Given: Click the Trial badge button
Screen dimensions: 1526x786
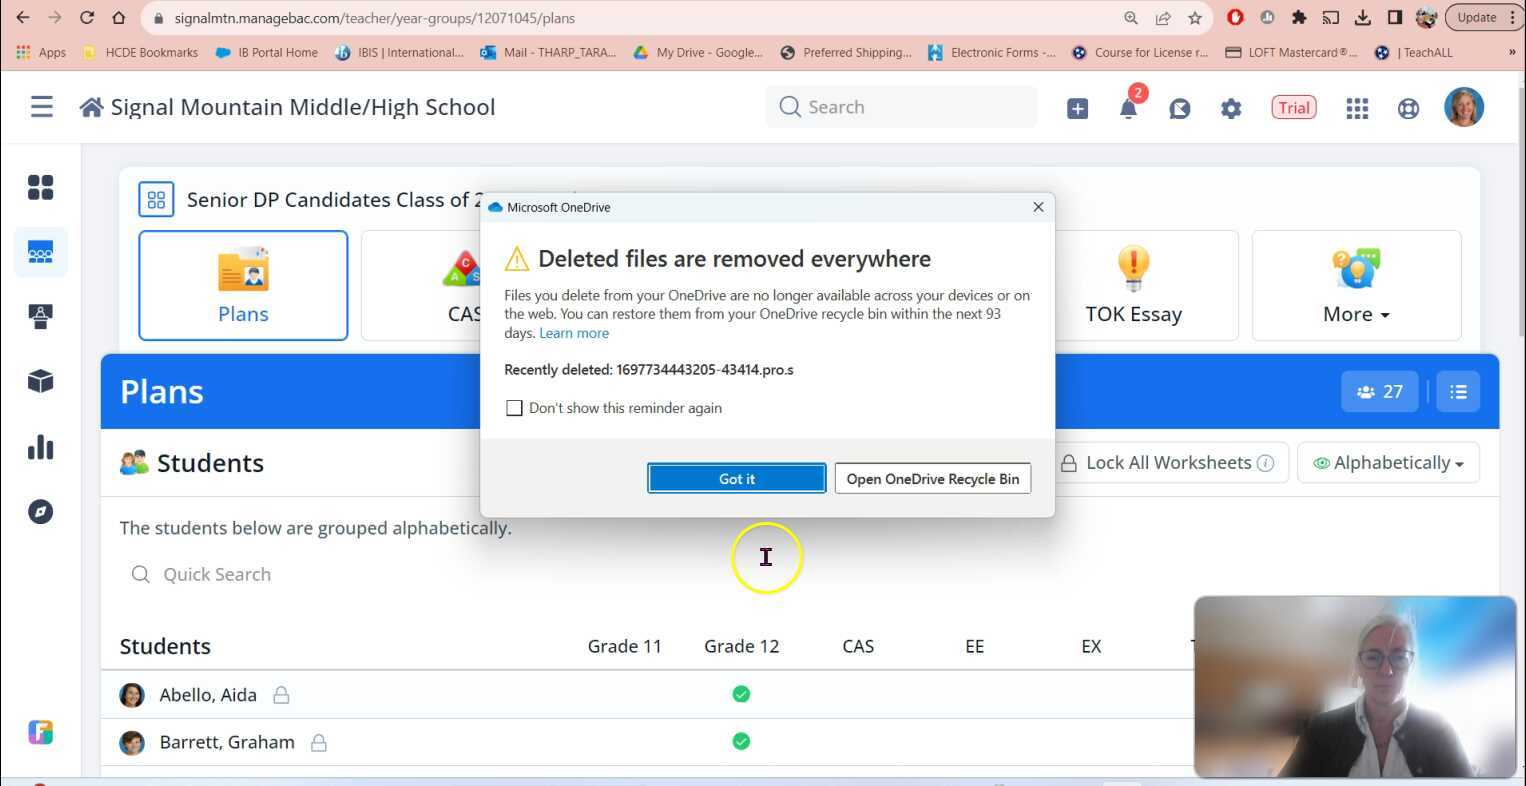Looking at the screenshot, I should coord(1294,108).
